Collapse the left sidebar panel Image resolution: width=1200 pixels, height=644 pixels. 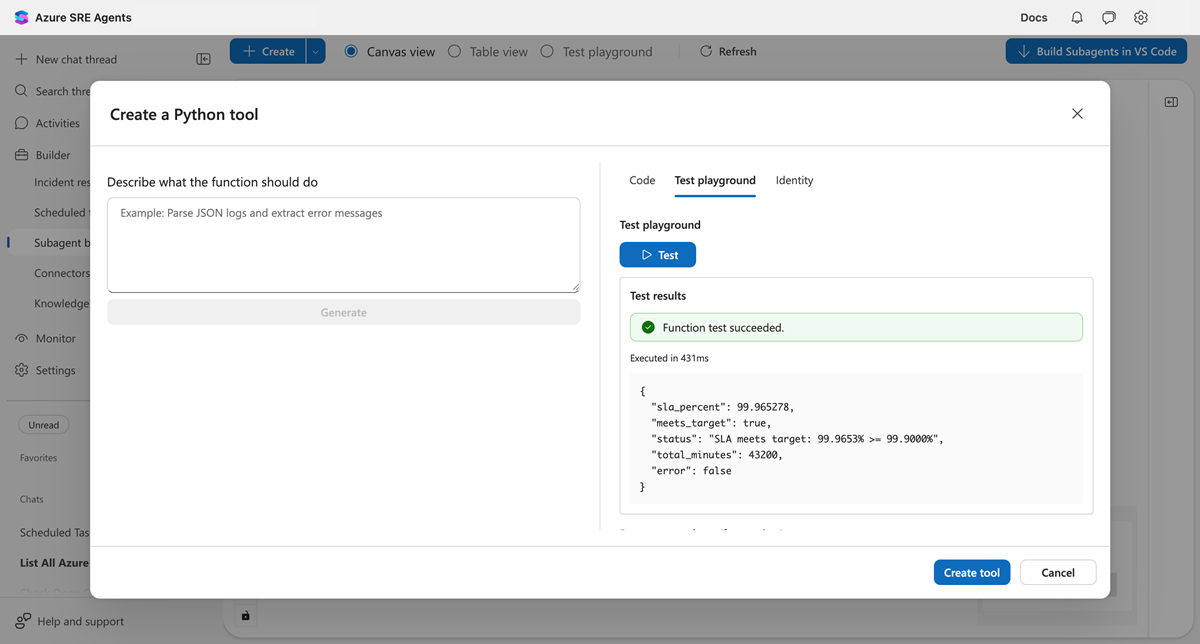pyautogui.click(x=203, y=59)
